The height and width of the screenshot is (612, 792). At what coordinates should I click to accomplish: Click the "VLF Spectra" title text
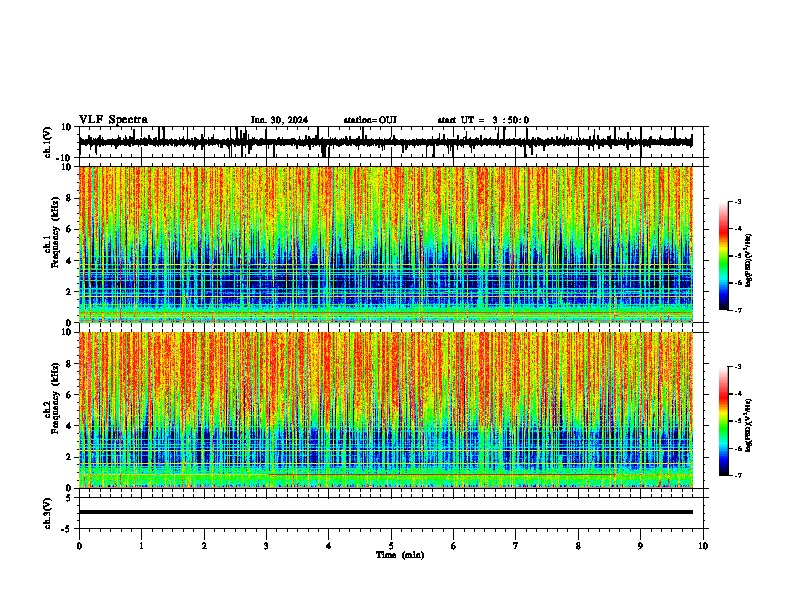click(113, 120)
